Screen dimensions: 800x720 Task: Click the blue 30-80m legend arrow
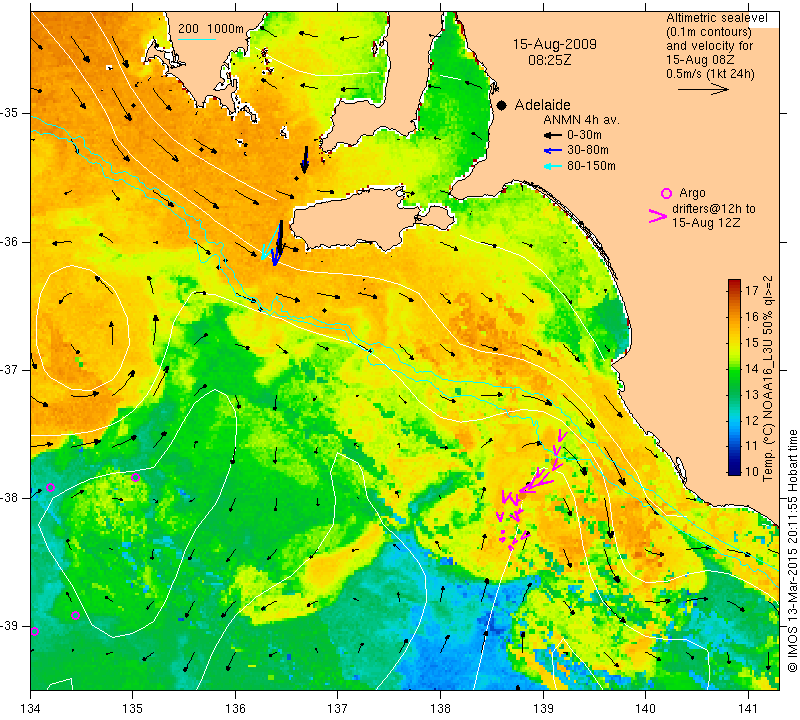tap(553, 151)
